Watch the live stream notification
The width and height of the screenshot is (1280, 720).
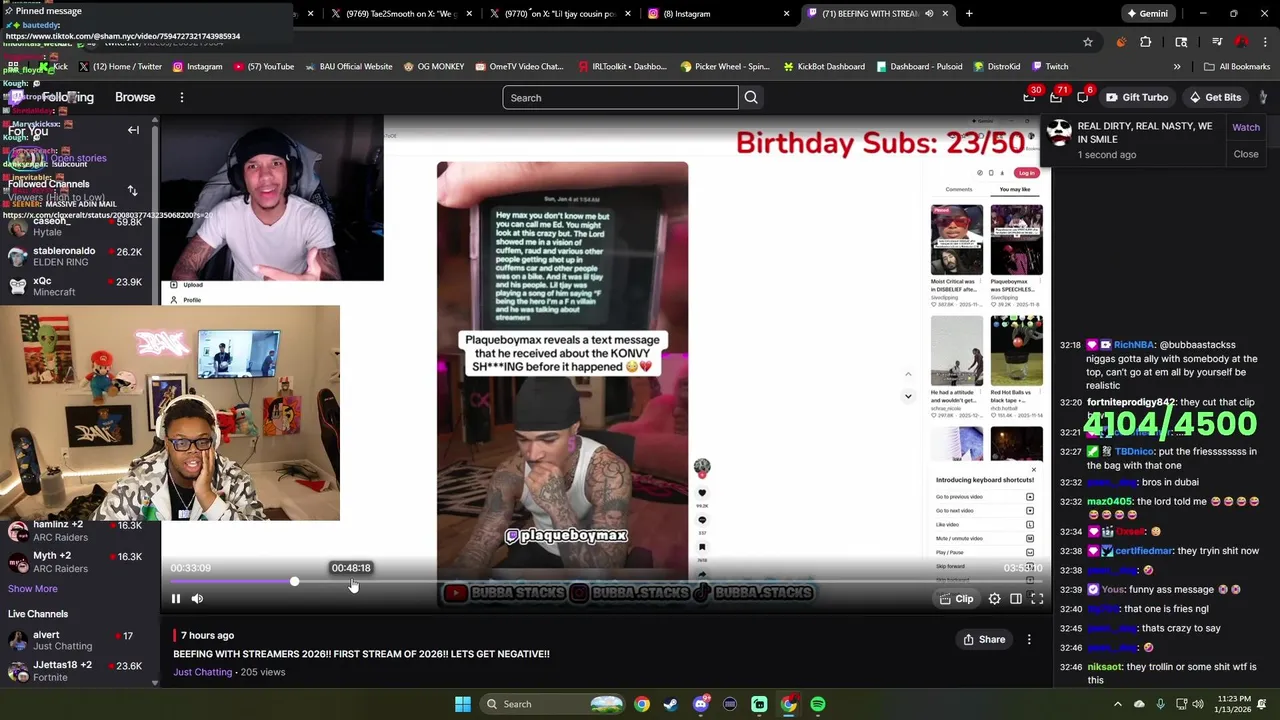click(1246, 127)
